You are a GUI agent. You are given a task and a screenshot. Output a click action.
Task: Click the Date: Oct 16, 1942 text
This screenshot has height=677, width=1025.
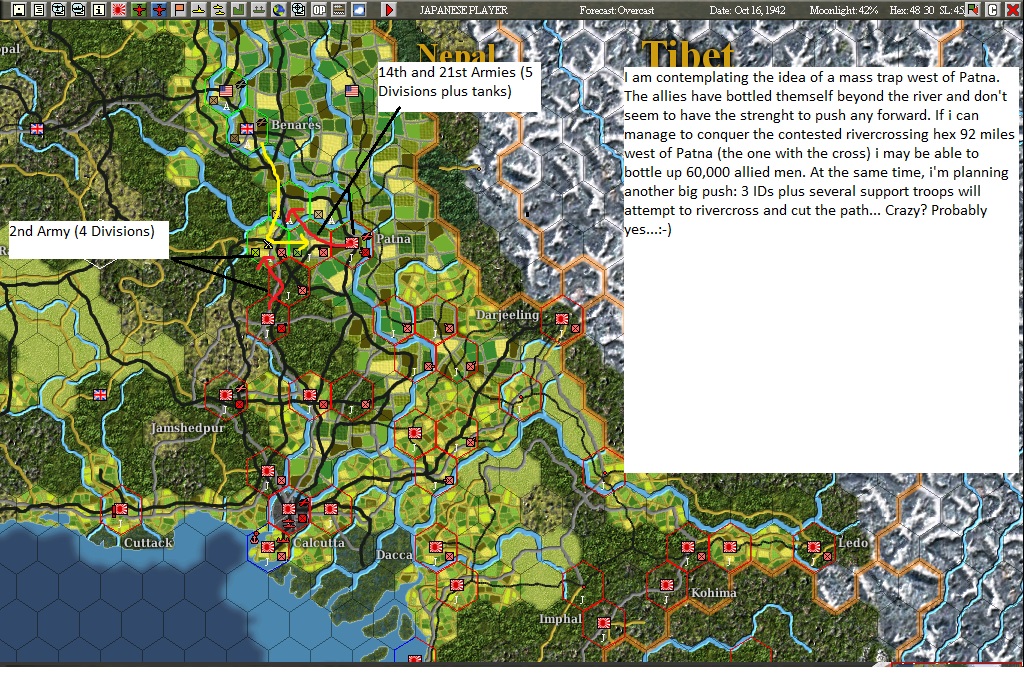point(748,10)
